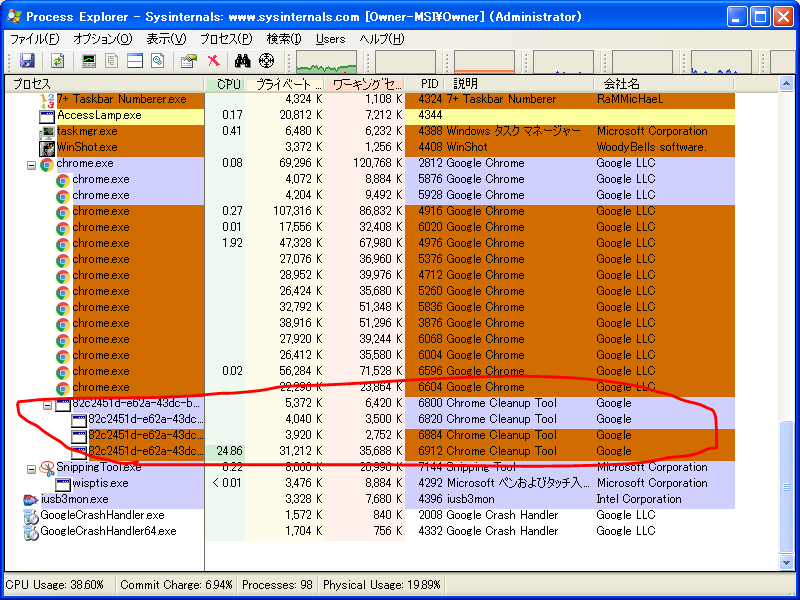Click Physical Usage status bar entry
This screenshot has height=600, width=800.
(382, 585)
